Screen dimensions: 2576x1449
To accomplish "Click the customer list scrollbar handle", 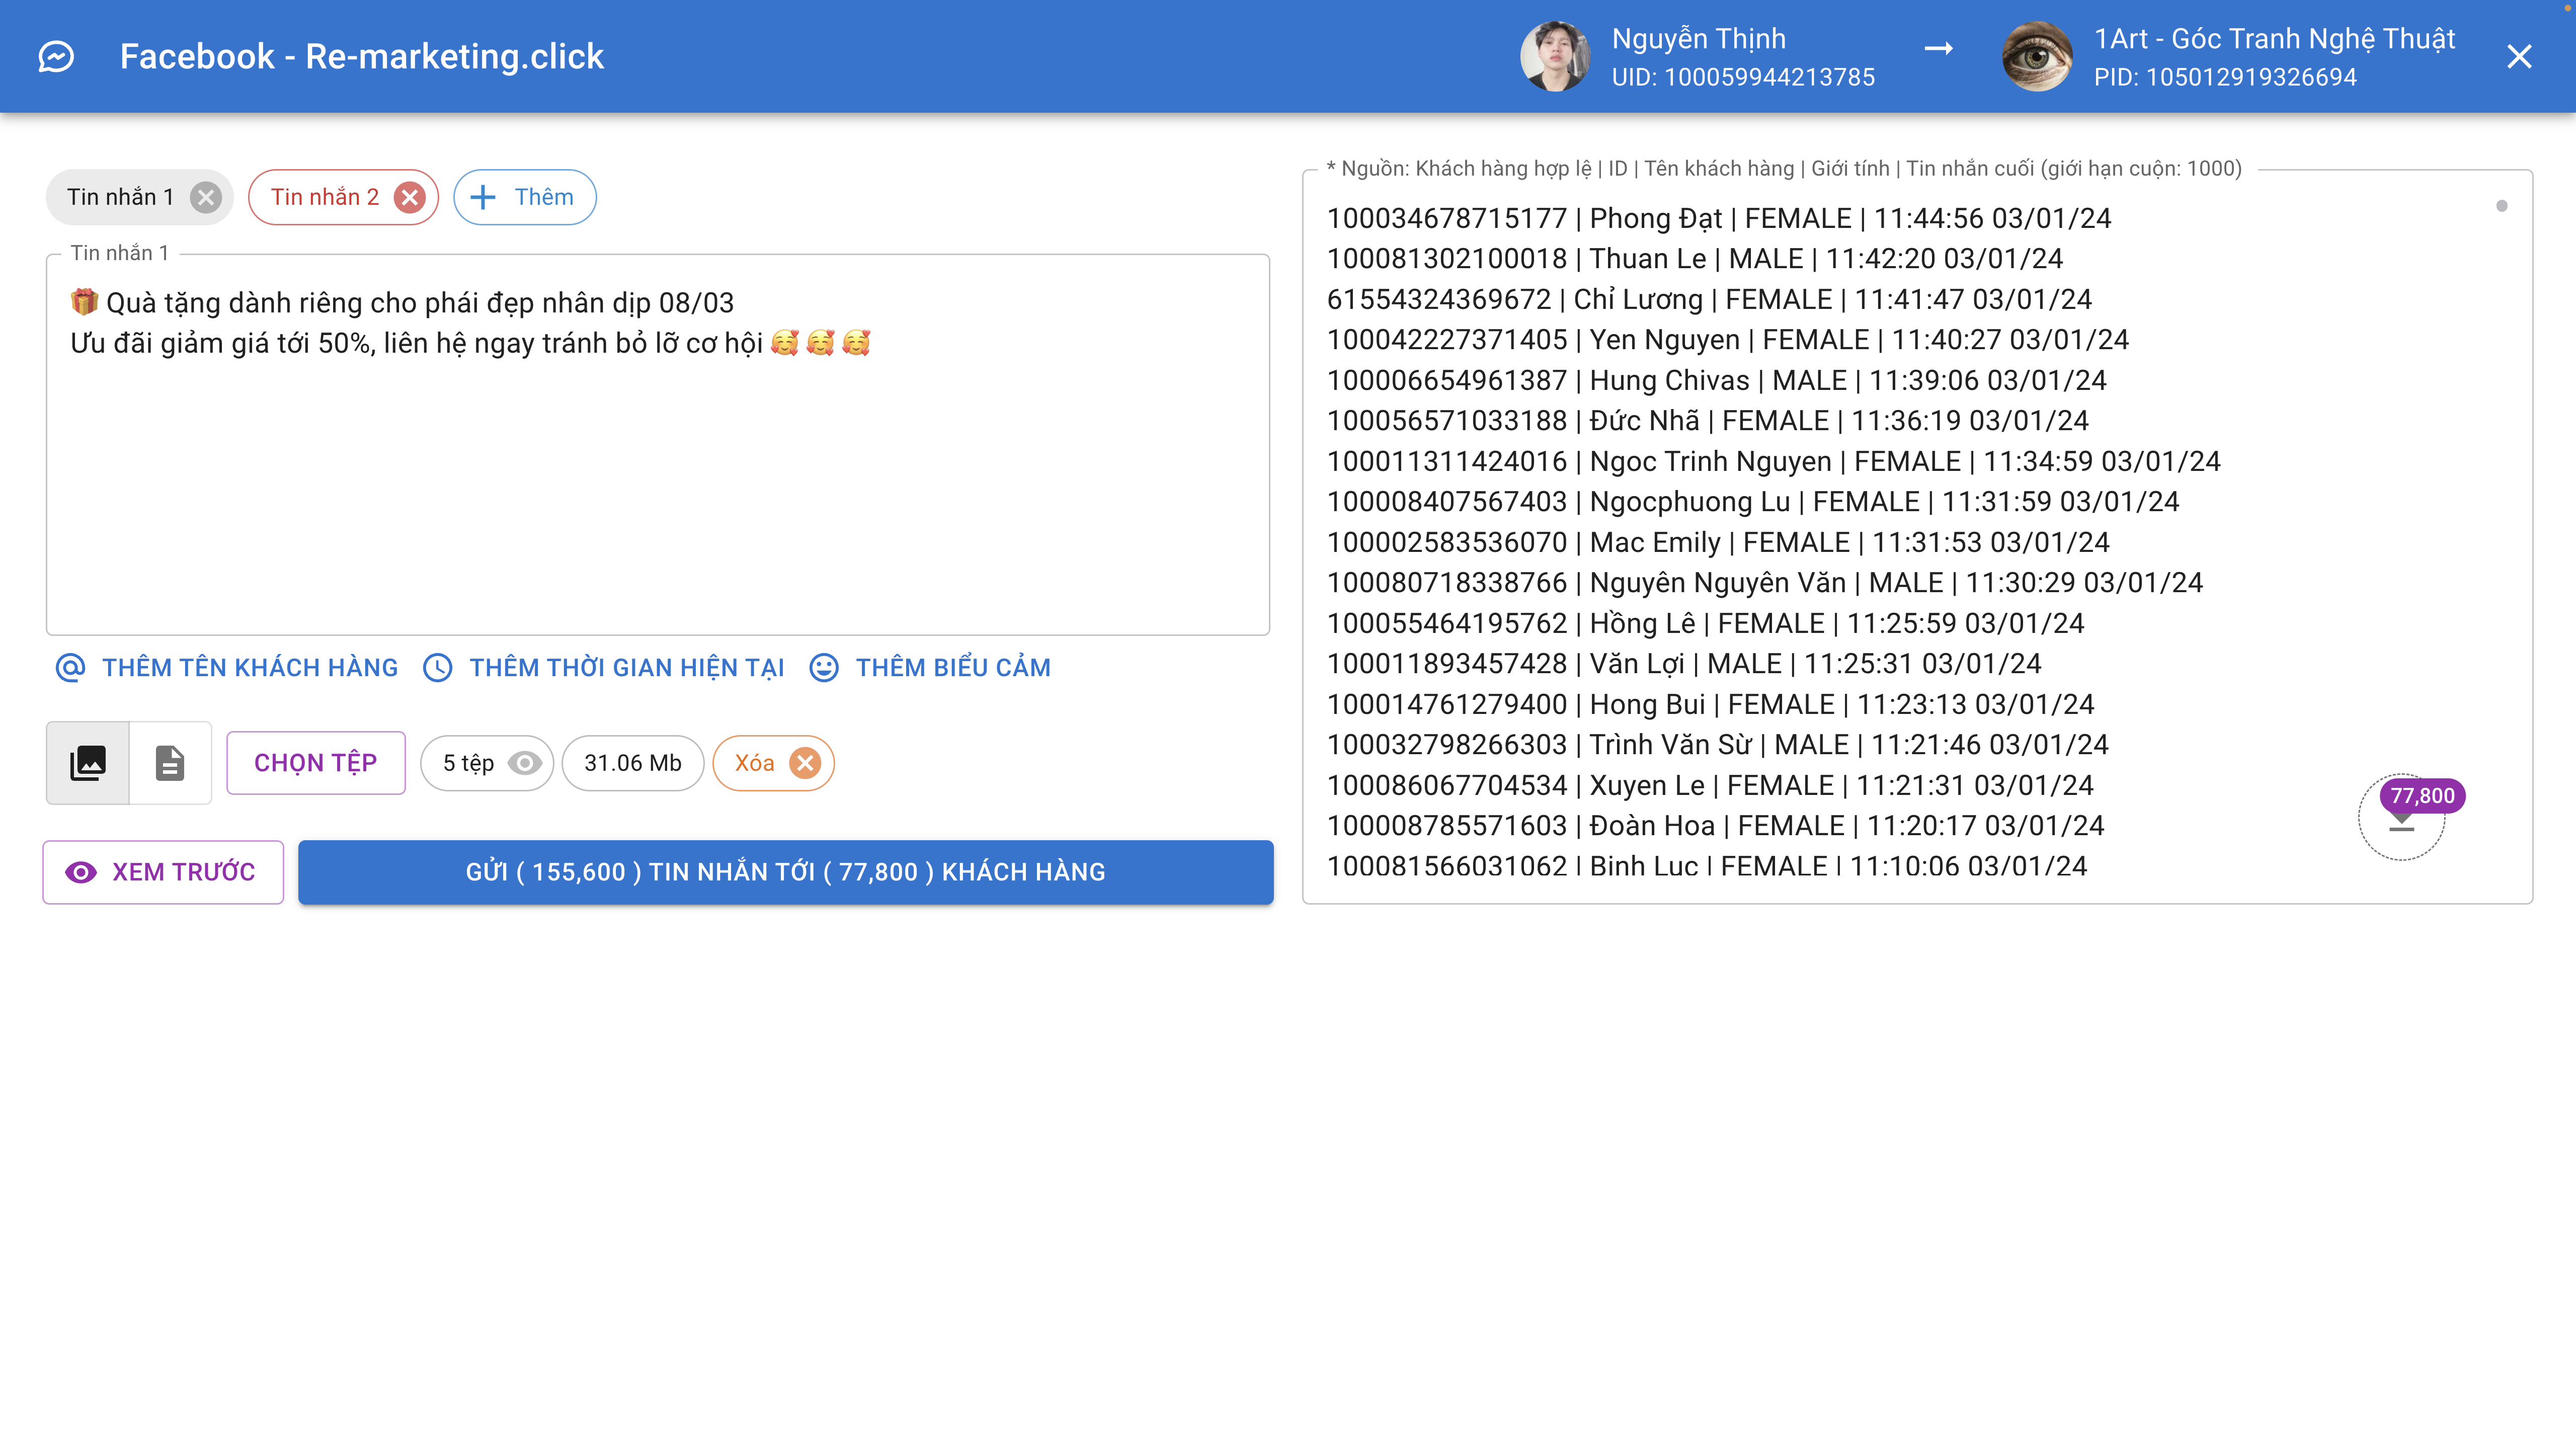I will tap(2501, 206).
